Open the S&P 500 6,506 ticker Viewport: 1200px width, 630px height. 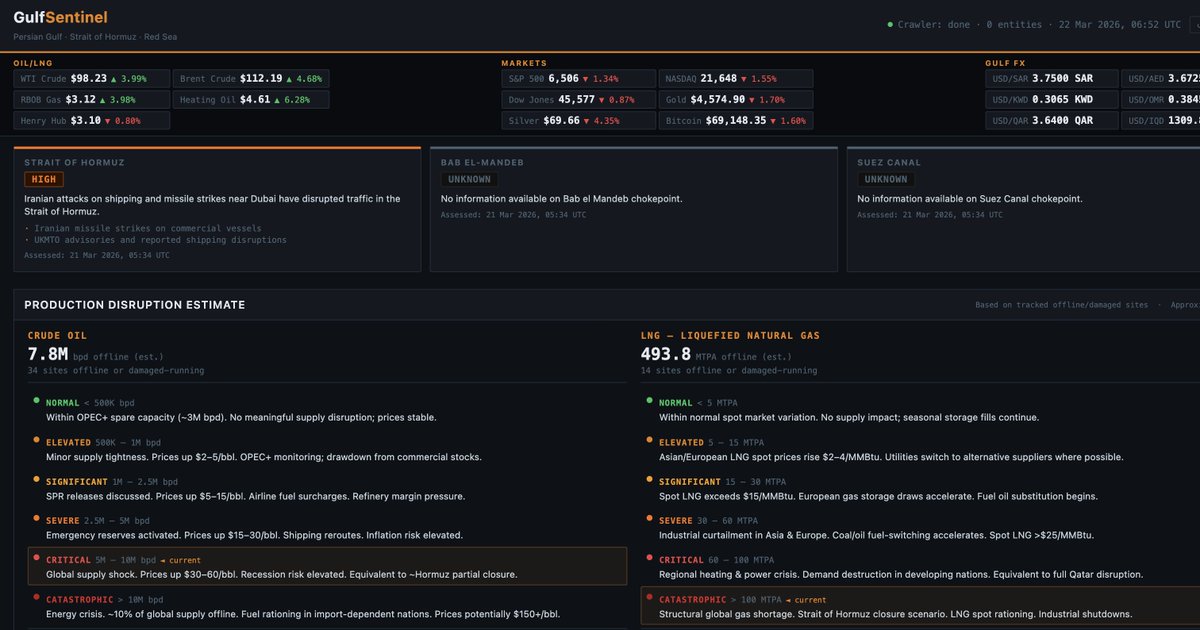click(x=578, y=78)
